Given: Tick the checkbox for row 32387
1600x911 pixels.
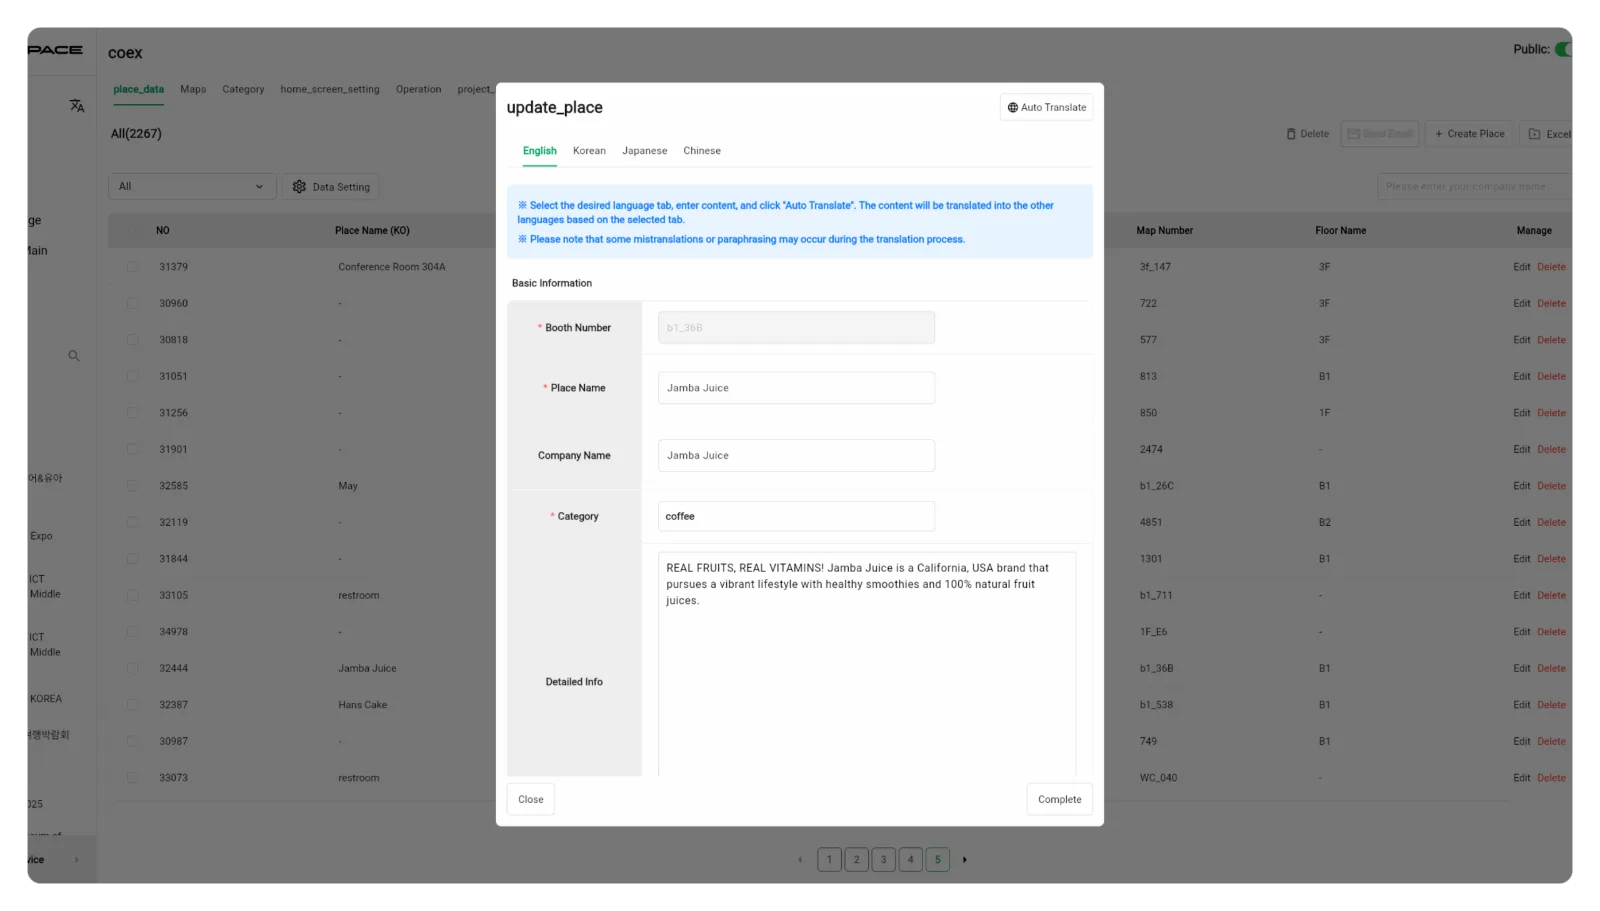Looking at the screenshot, I should click(x=133, y=705).
